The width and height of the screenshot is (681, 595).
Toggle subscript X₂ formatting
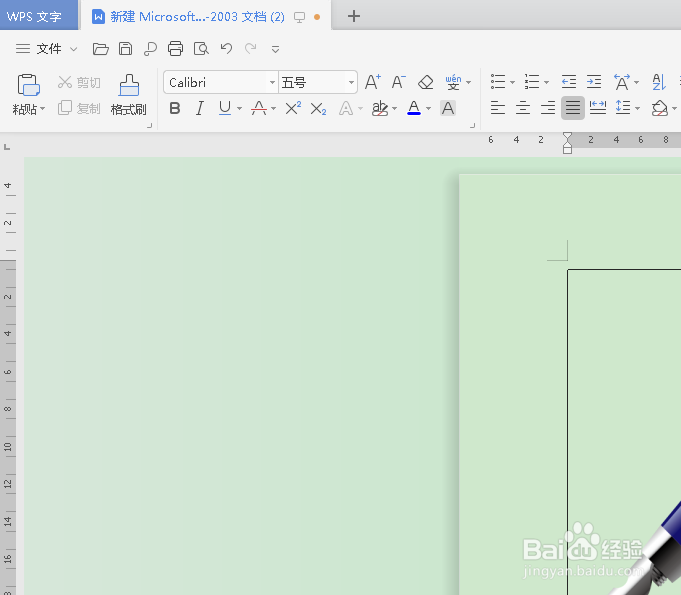pos(318,109)
